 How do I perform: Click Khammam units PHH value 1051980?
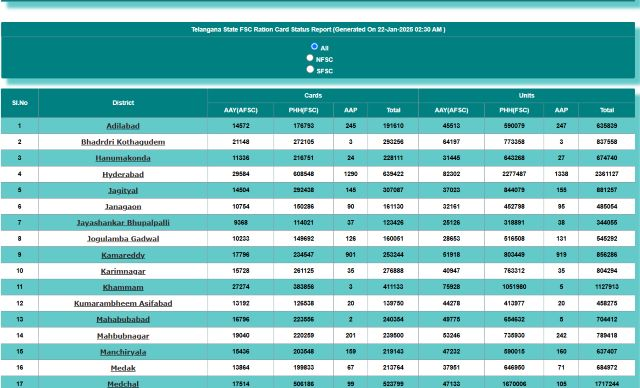point(514,287)
